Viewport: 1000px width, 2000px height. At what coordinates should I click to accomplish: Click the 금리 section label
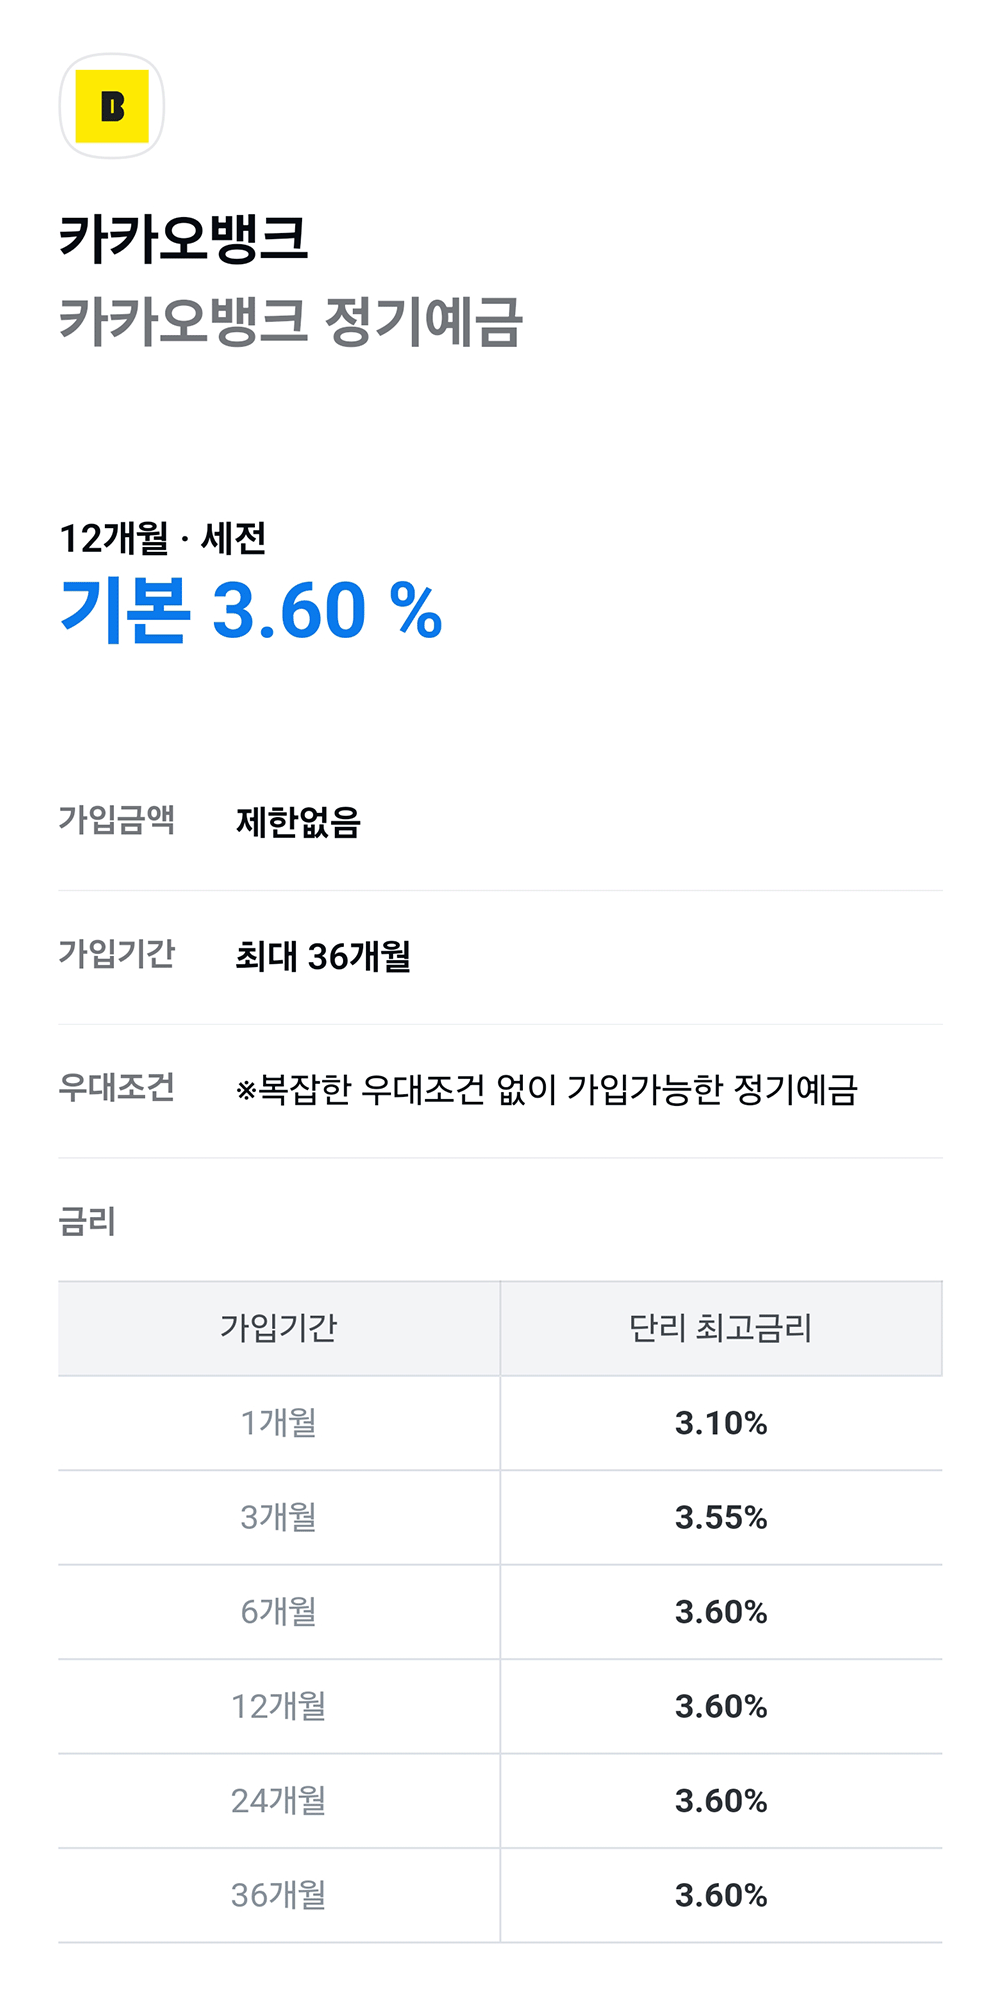[x=88, y=1221]
